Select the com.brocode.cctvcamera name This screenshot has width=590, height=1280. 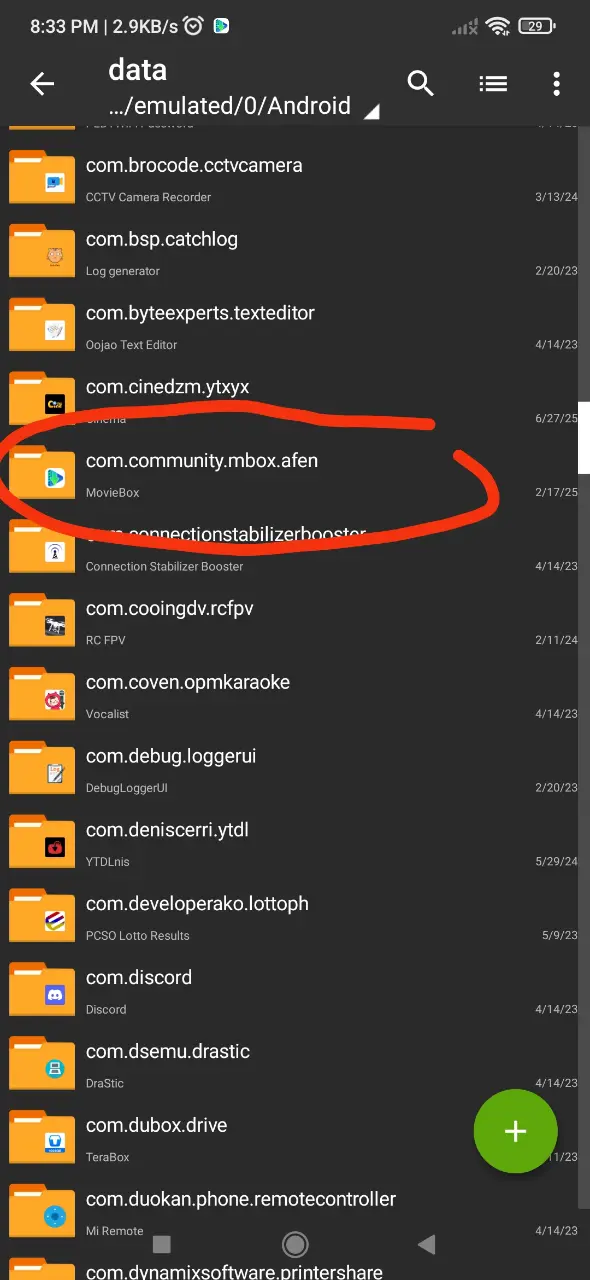[194, 165]
